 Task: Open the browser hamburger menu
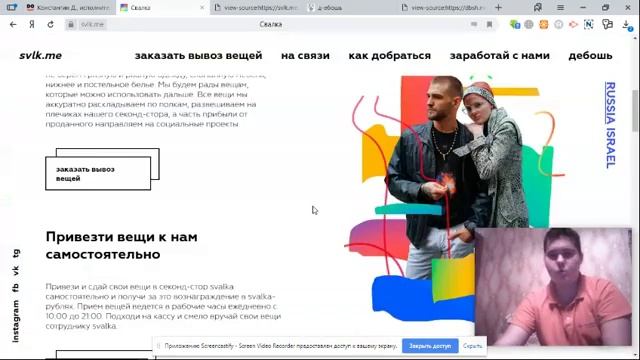pyautogui.click(x=560, y=7)
